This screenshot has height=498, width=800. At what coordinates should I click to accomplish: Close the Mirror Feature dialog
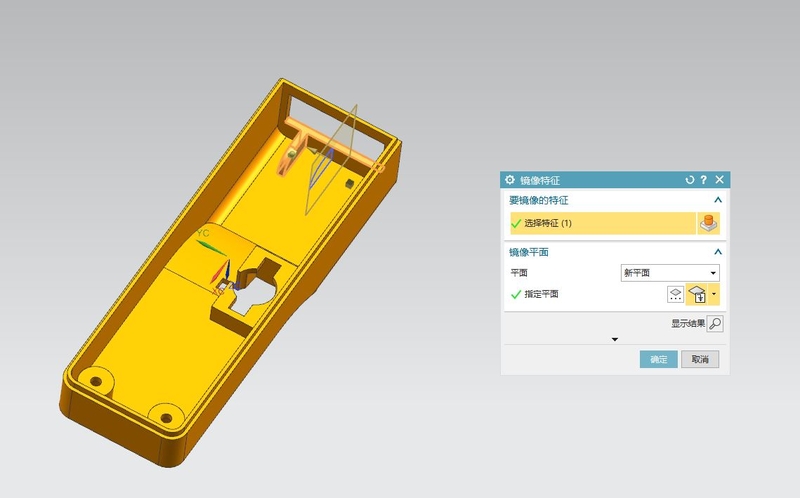tap(719, 180)
